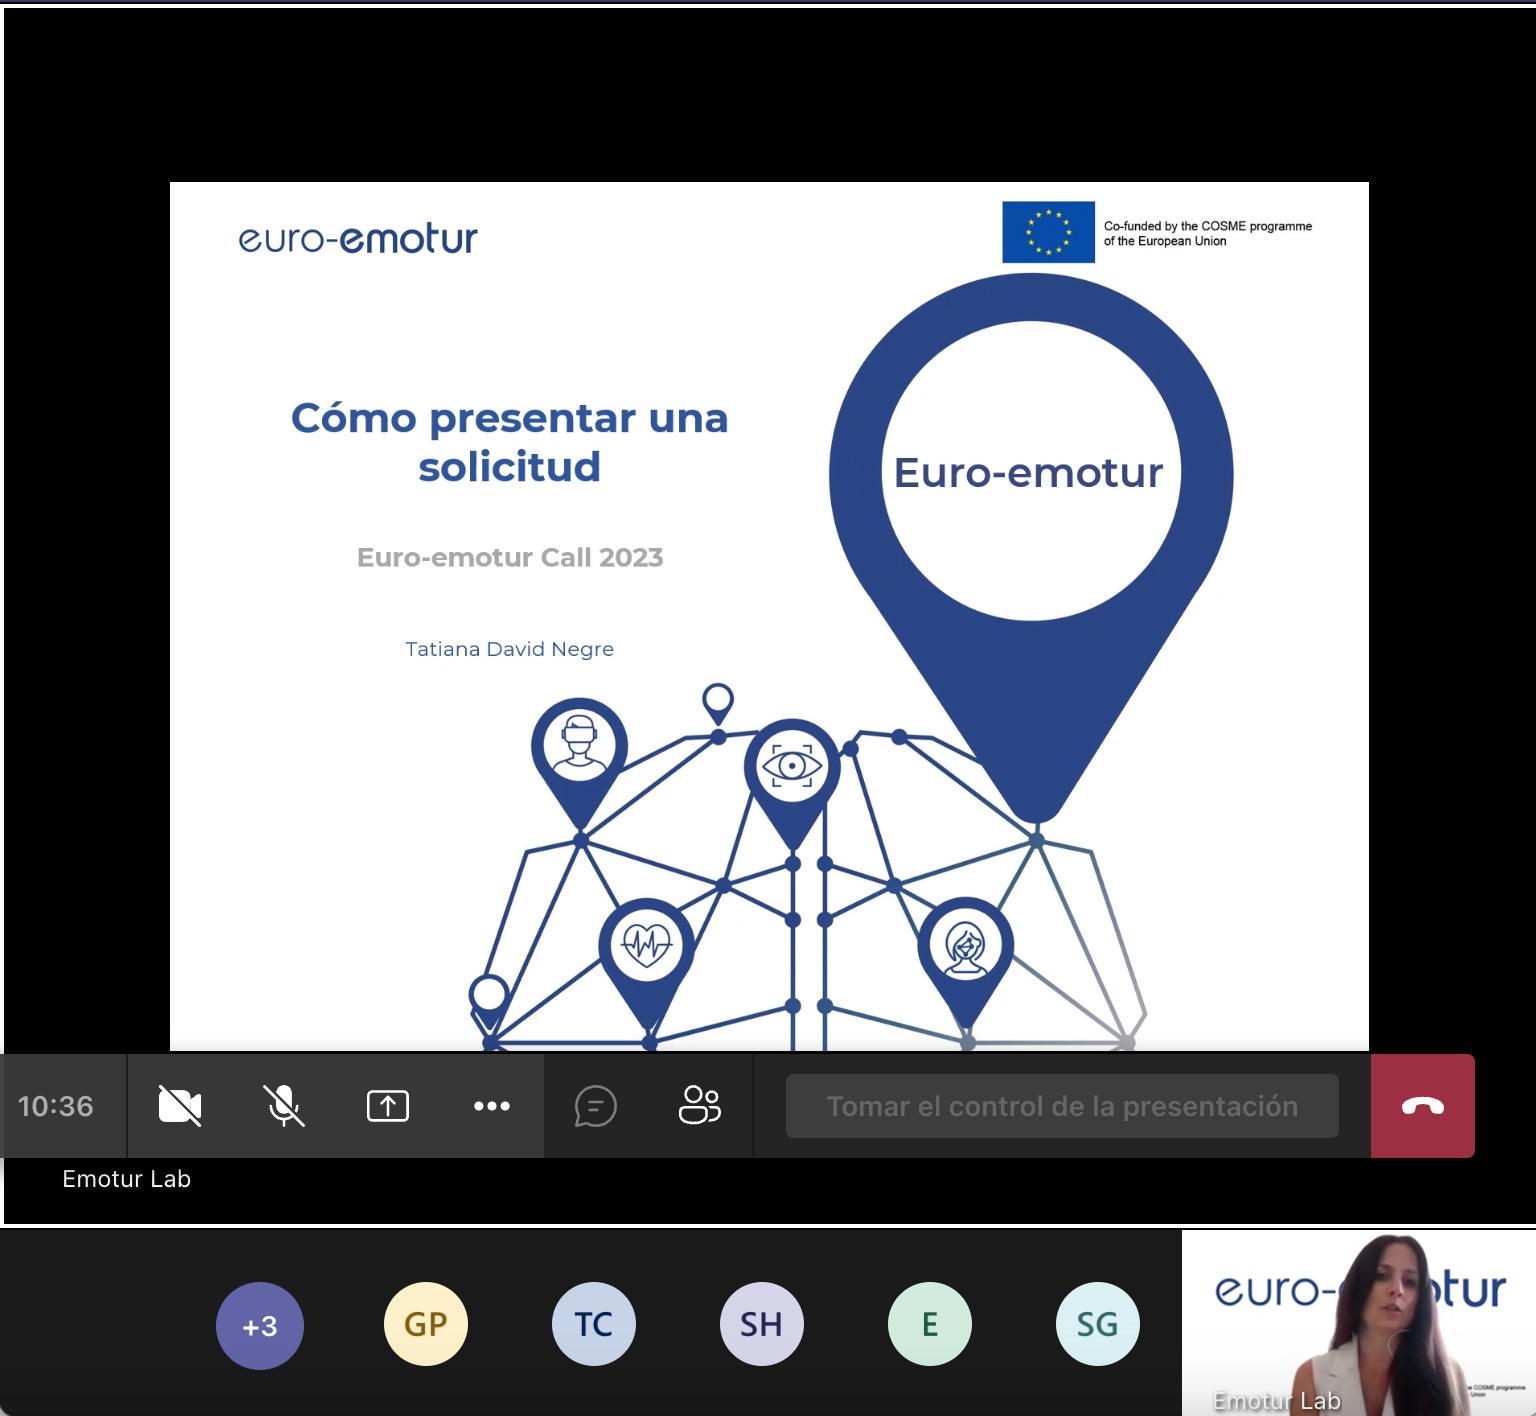Show the participants list
The image size is (1536, 1416).
[x=700, y=1106]
